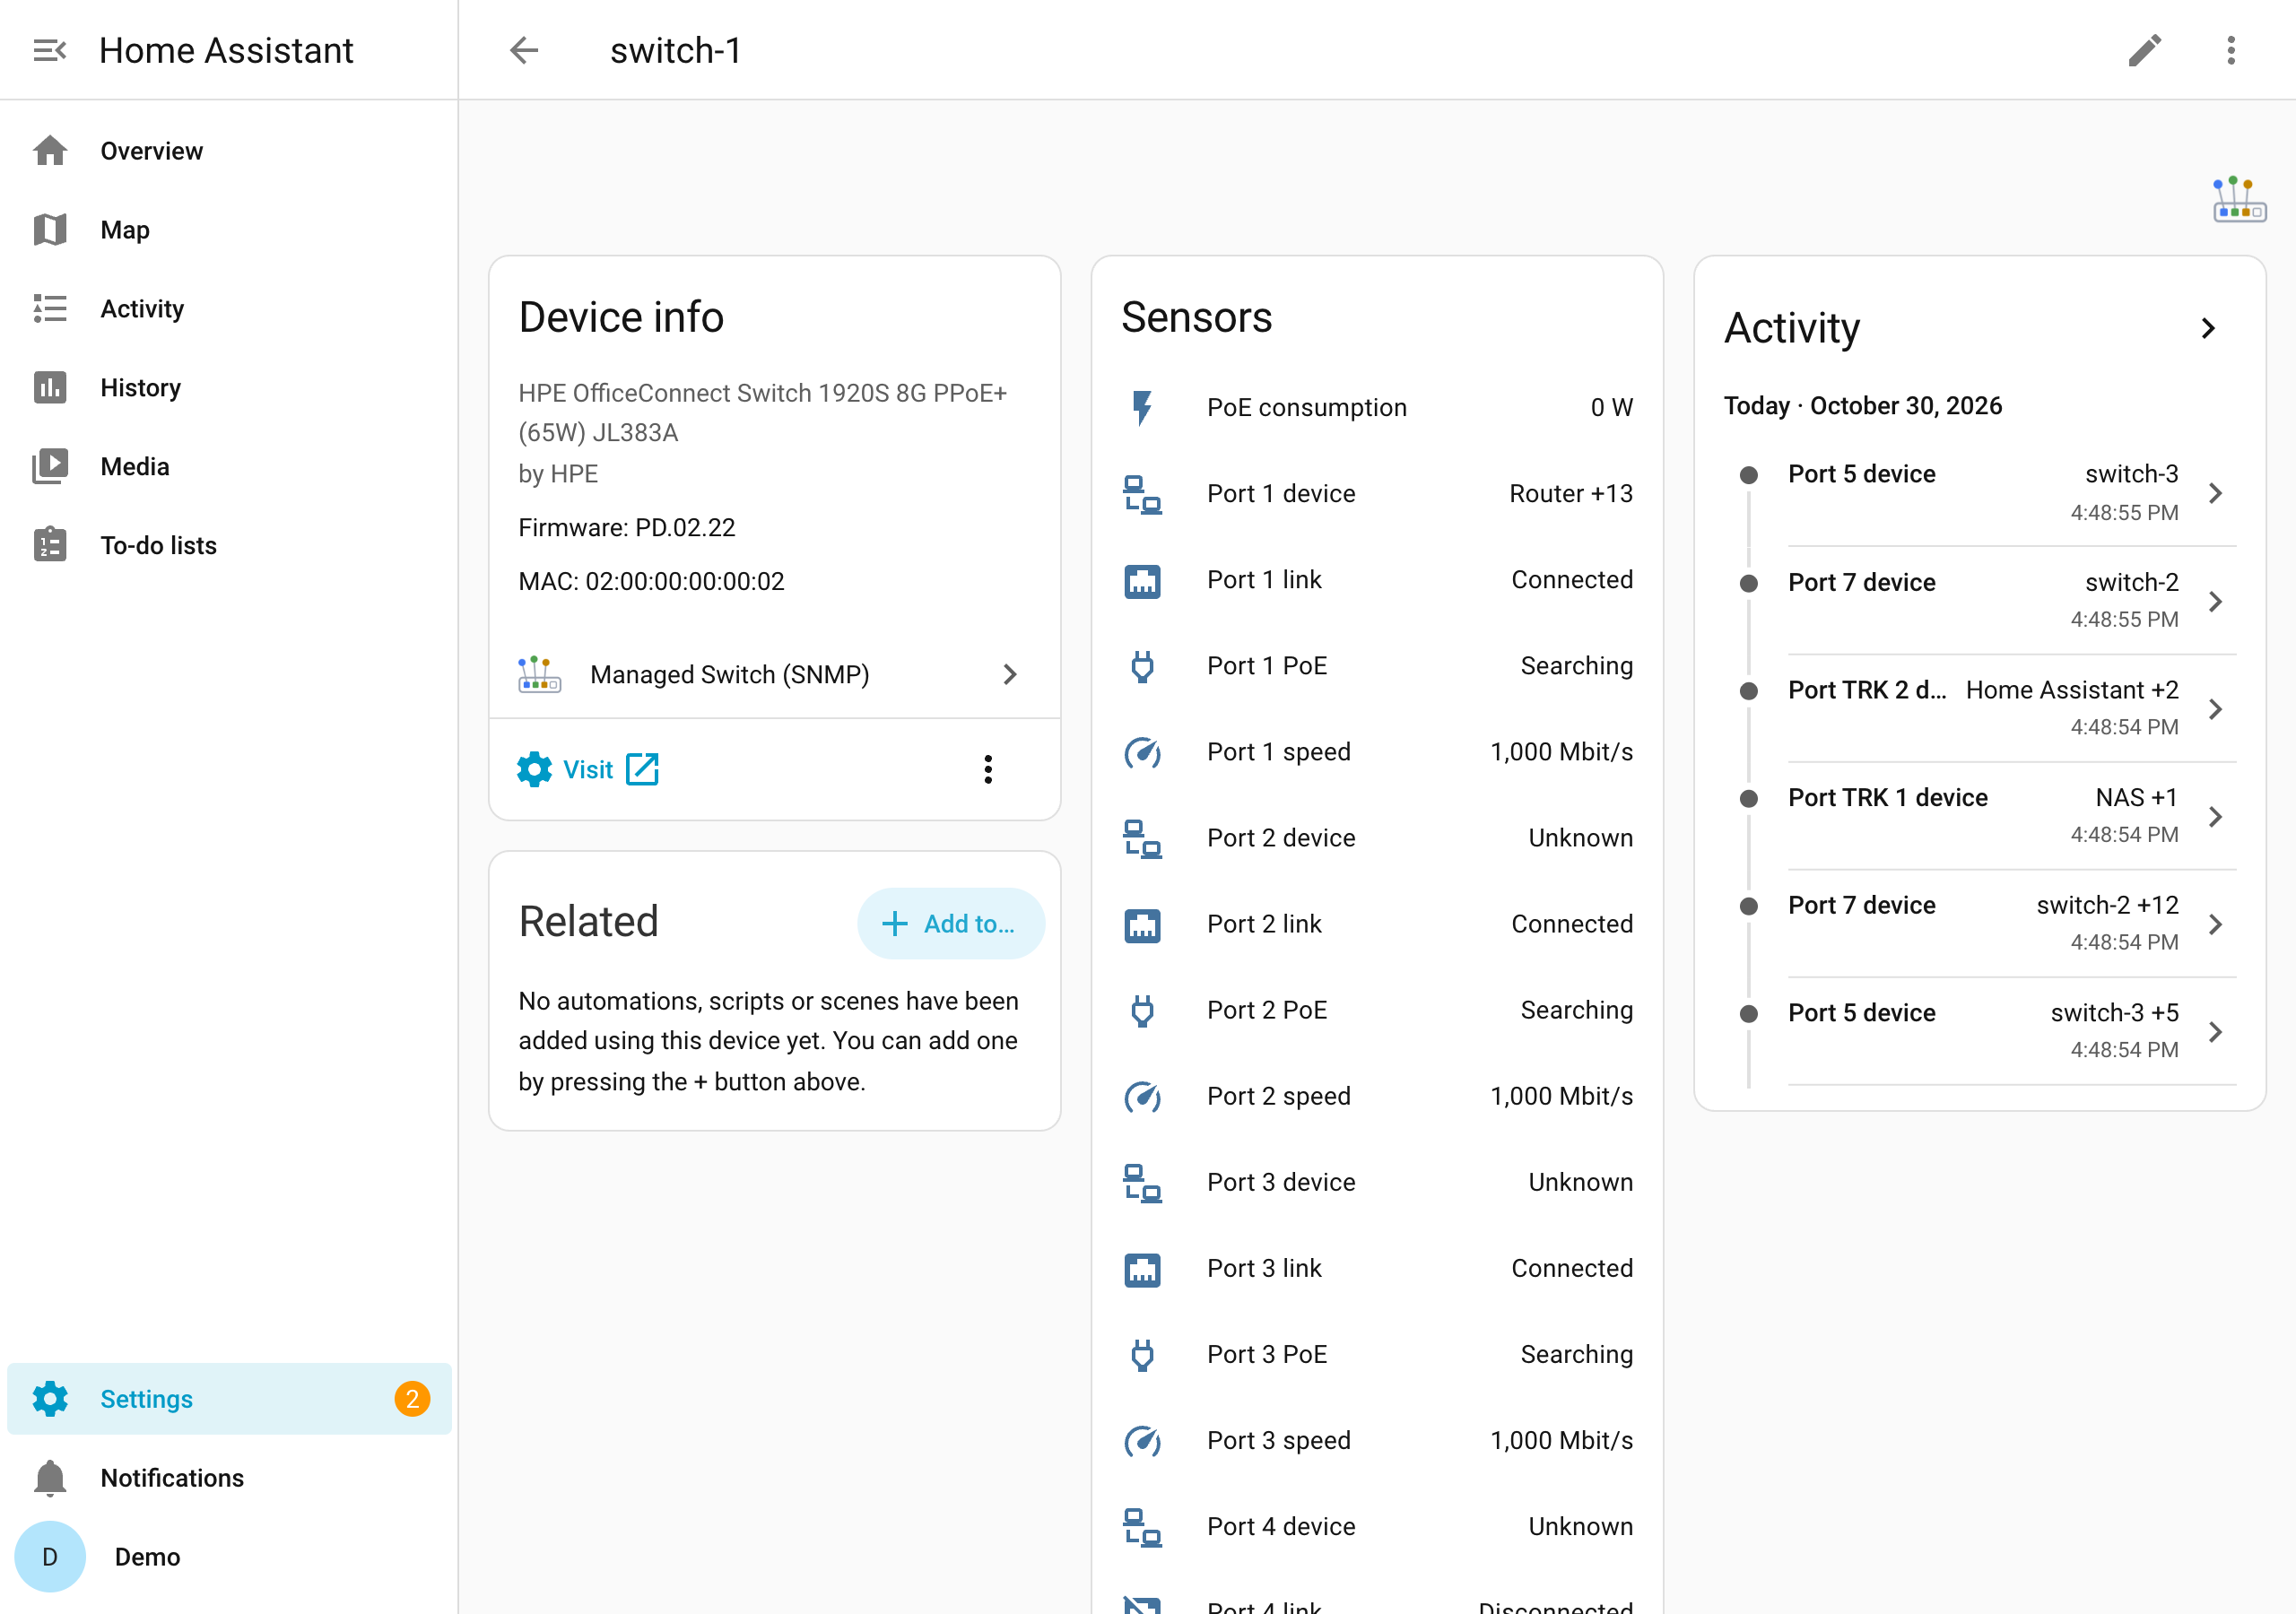
Task: Click the Port 3 device Unknown row
Action: click(1377, 1182)
